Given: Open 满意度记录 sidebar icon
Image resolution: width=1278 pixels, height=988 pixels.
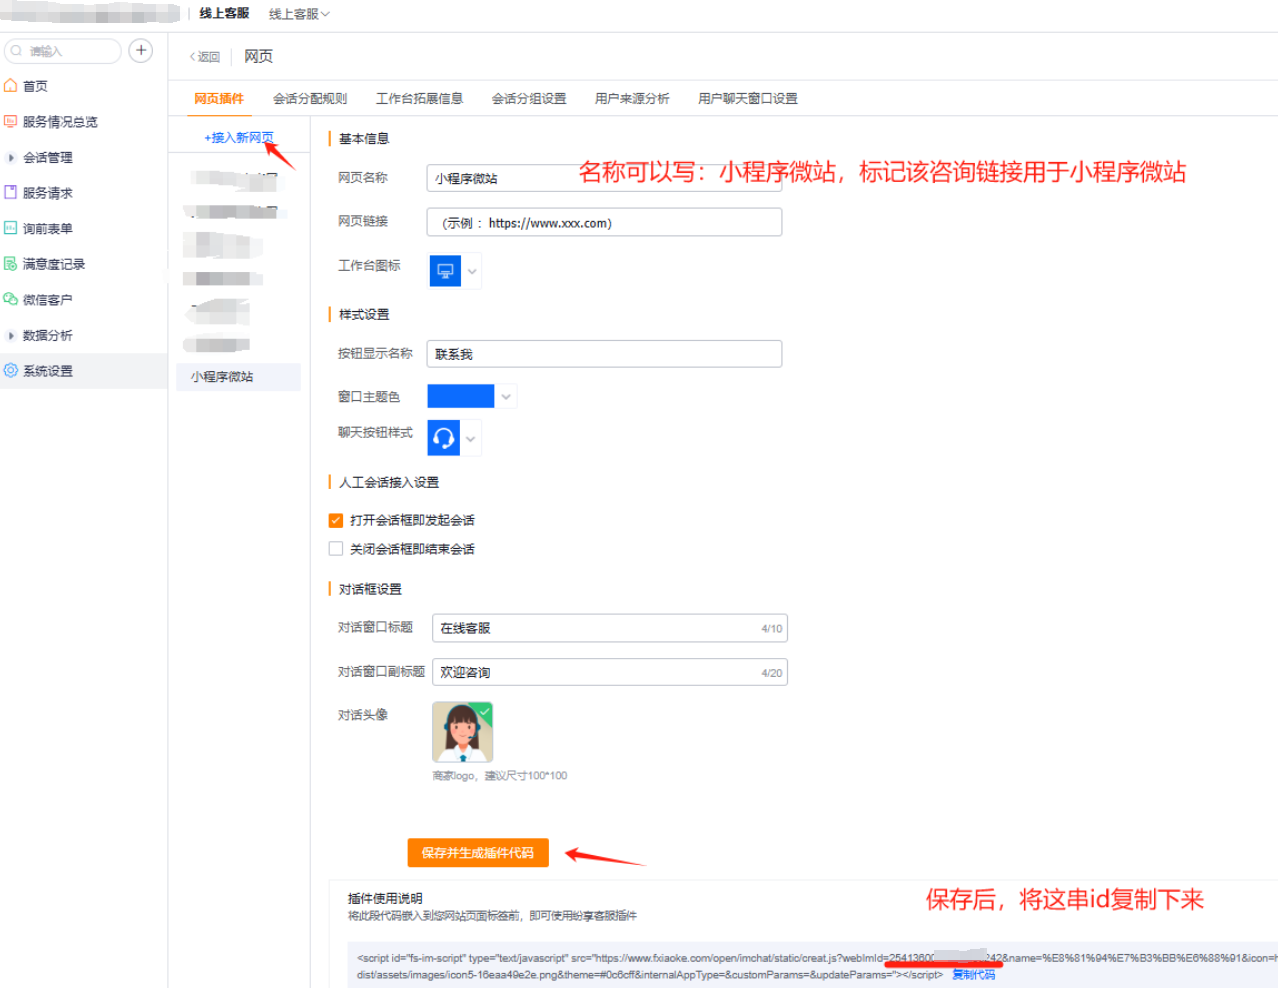Looking at the screenshot, I should pos(11,264).
